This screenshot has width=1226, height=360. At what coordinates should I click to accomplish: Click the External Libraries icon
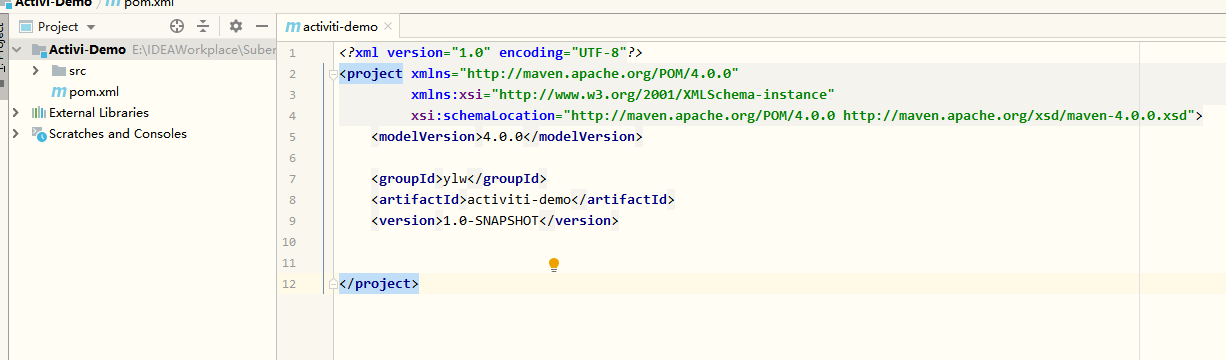[x=39, y=113]
